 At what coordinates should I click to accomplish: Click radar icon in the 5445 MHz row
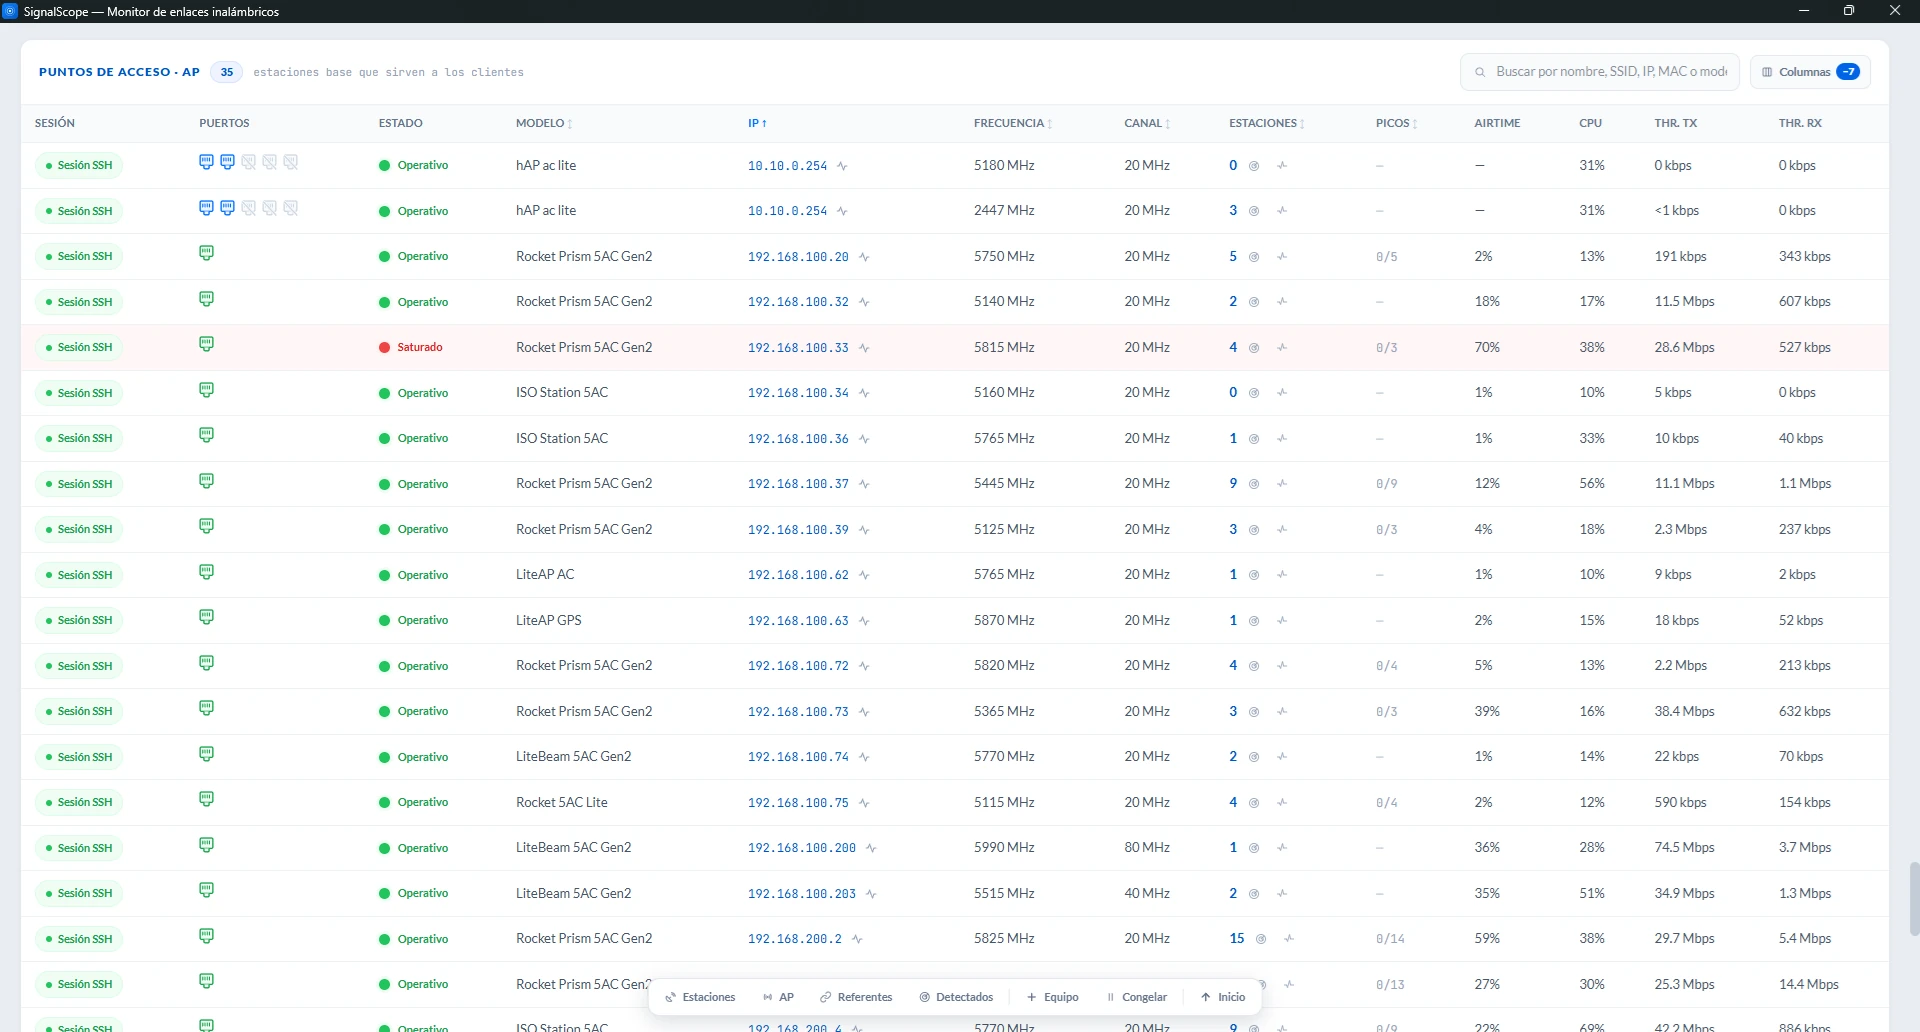tap(1253, 484)
